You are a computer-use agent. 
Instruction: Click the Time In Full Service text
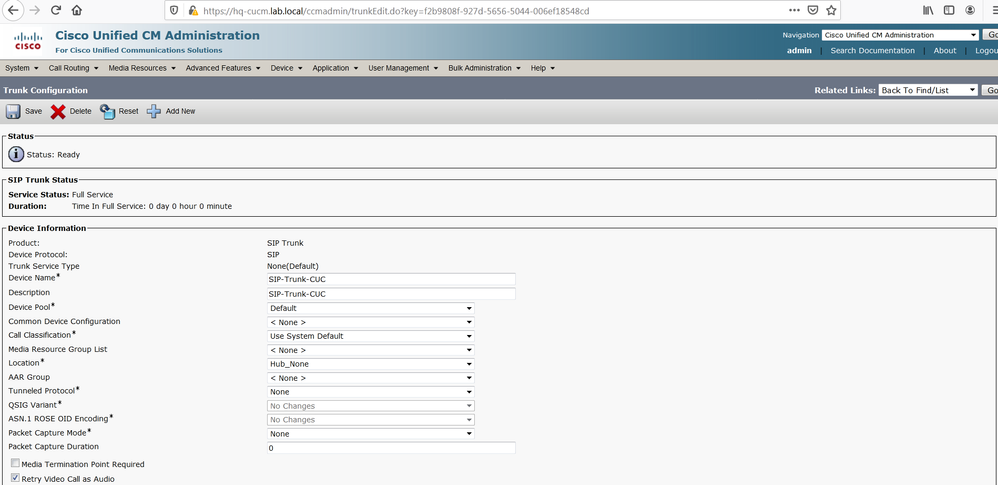pos(152,206)
